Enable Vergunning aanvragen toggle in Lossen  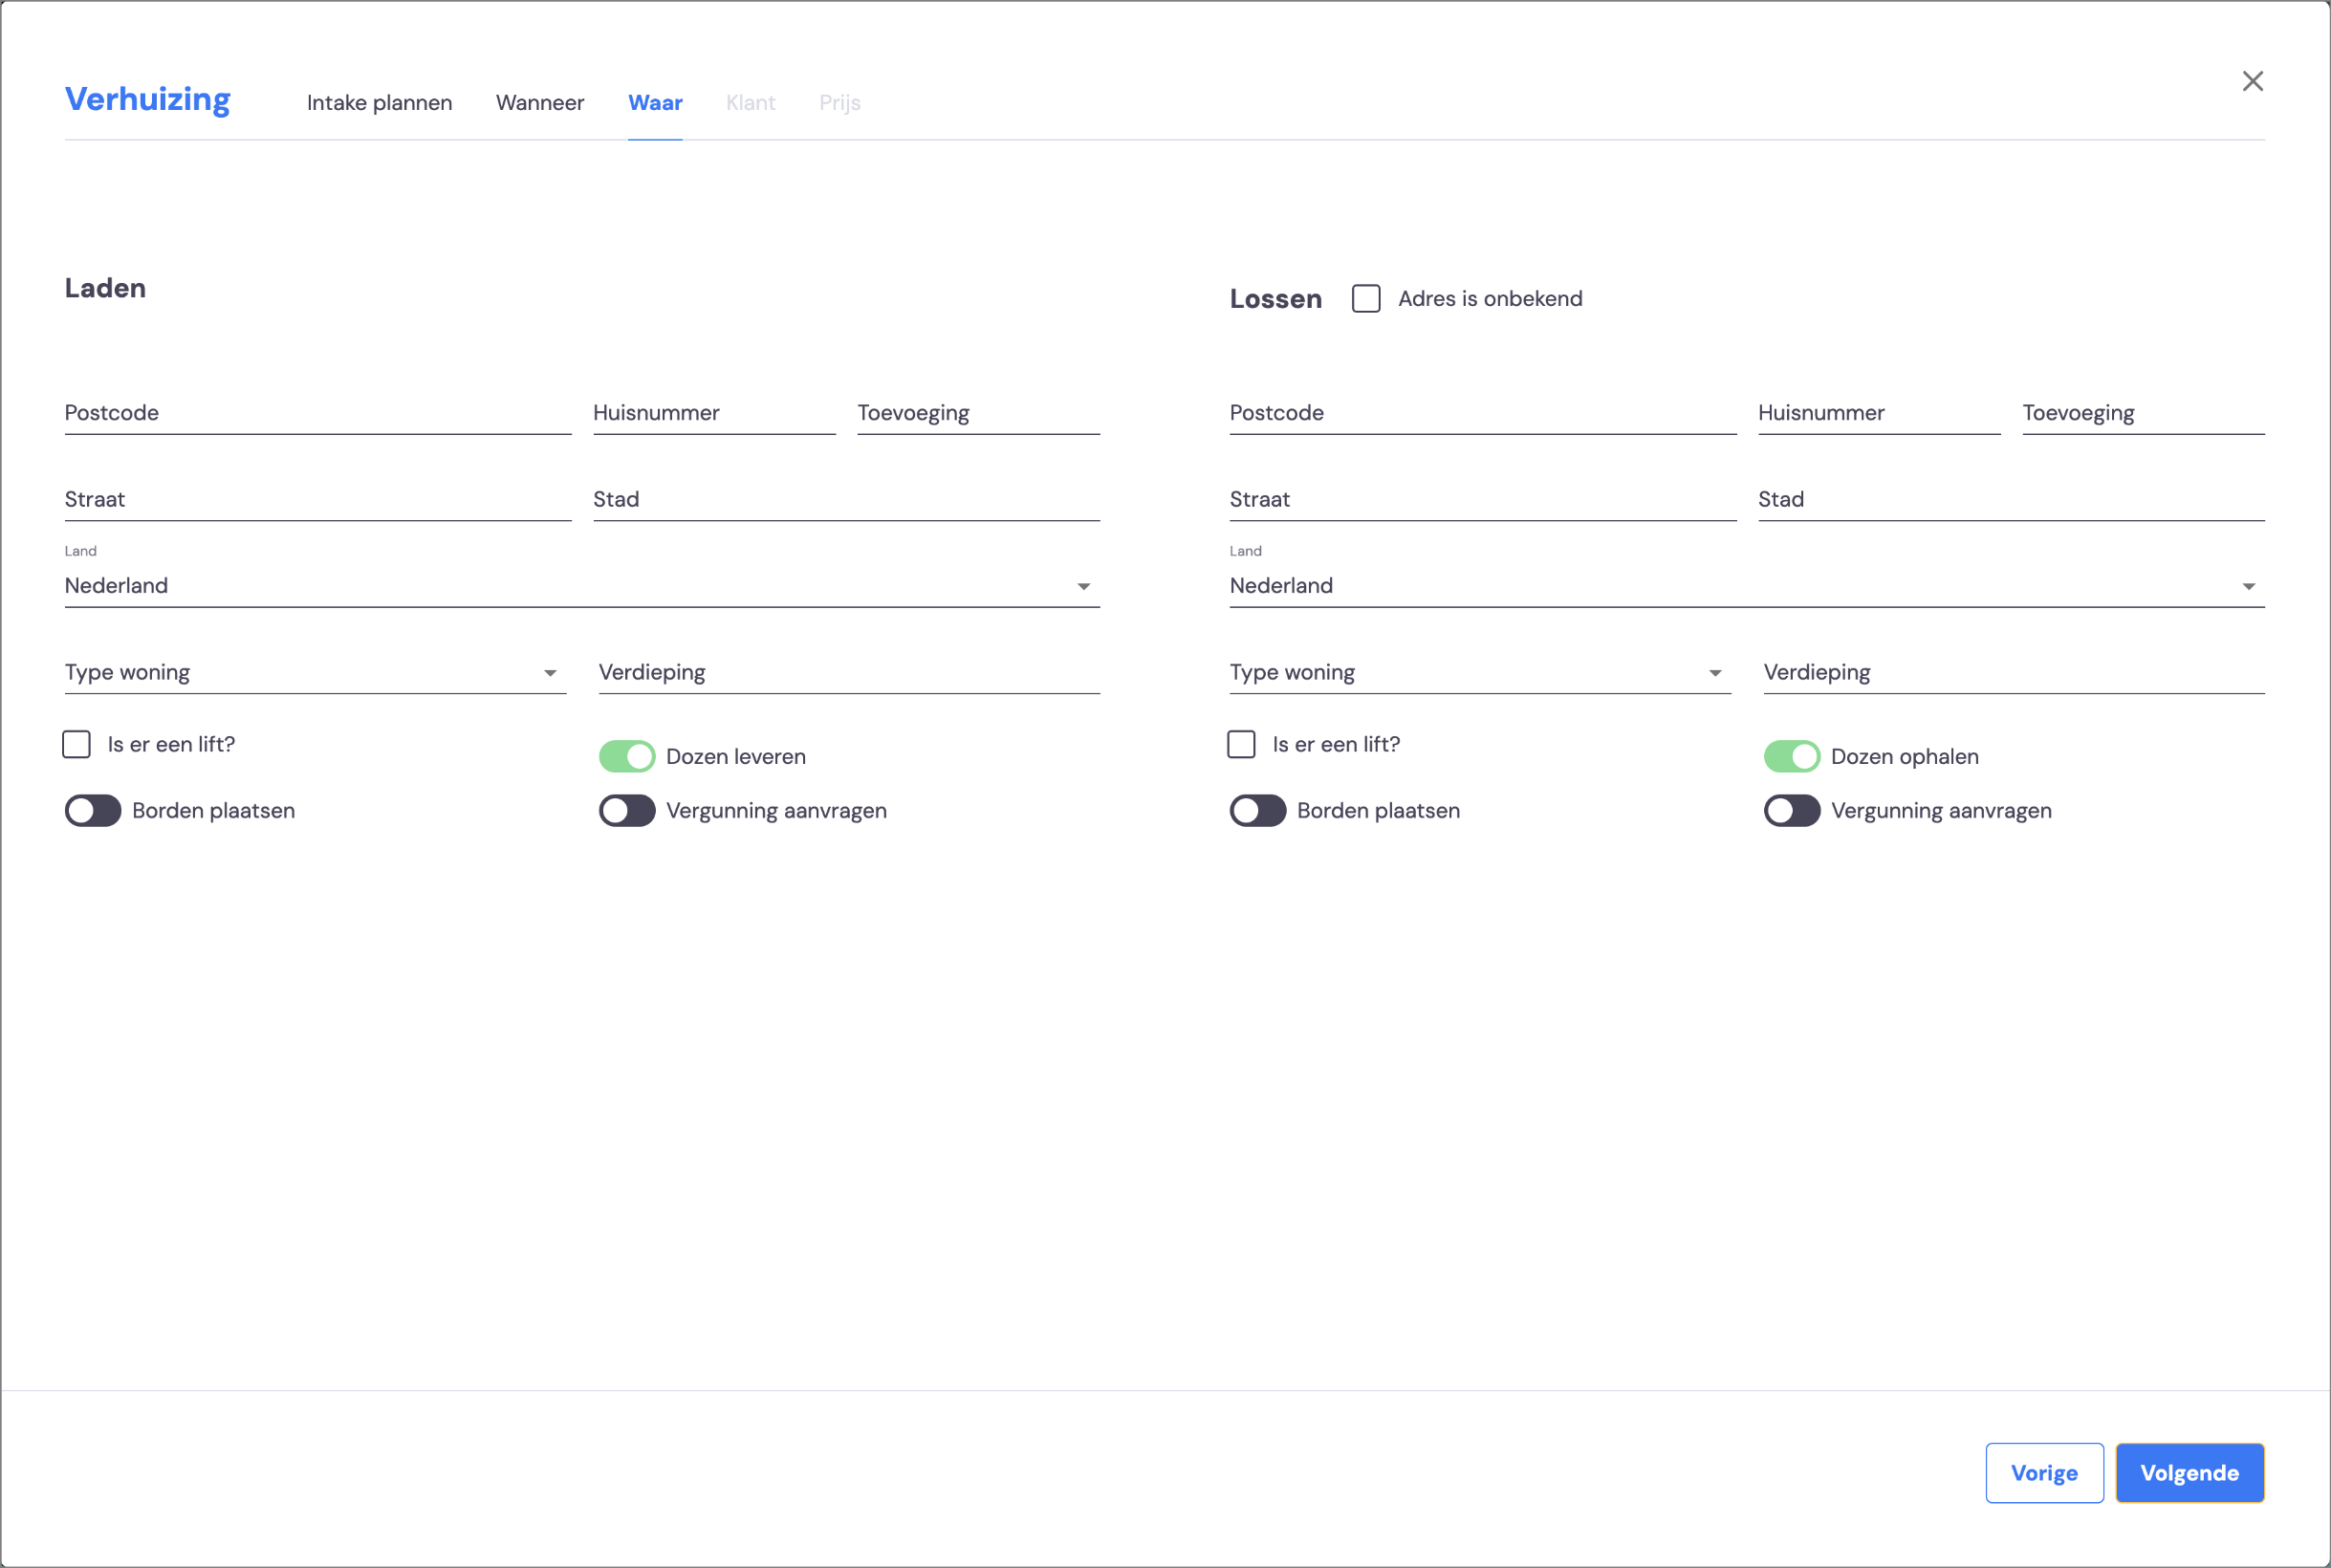click(1791, 810)
